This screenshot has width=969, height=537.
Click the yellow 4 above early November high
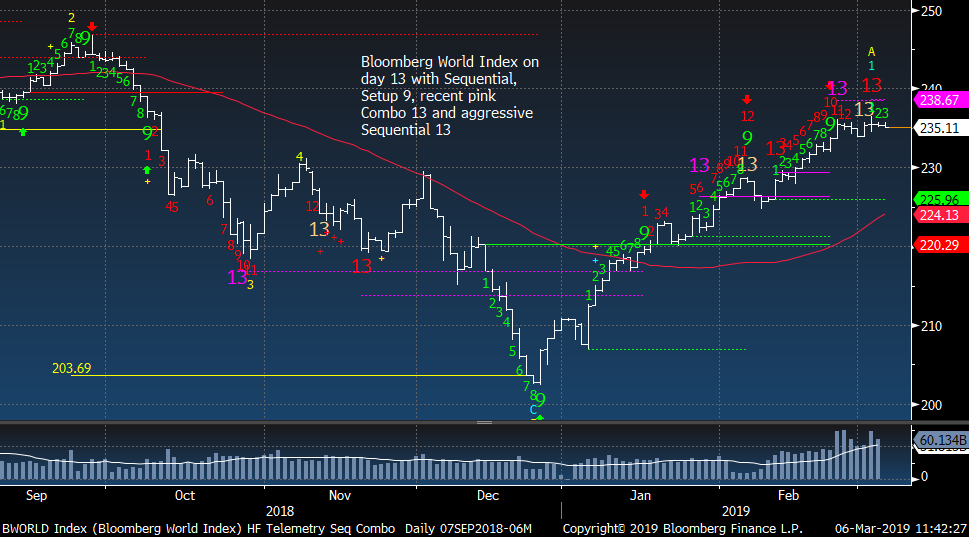pos(300,157)
